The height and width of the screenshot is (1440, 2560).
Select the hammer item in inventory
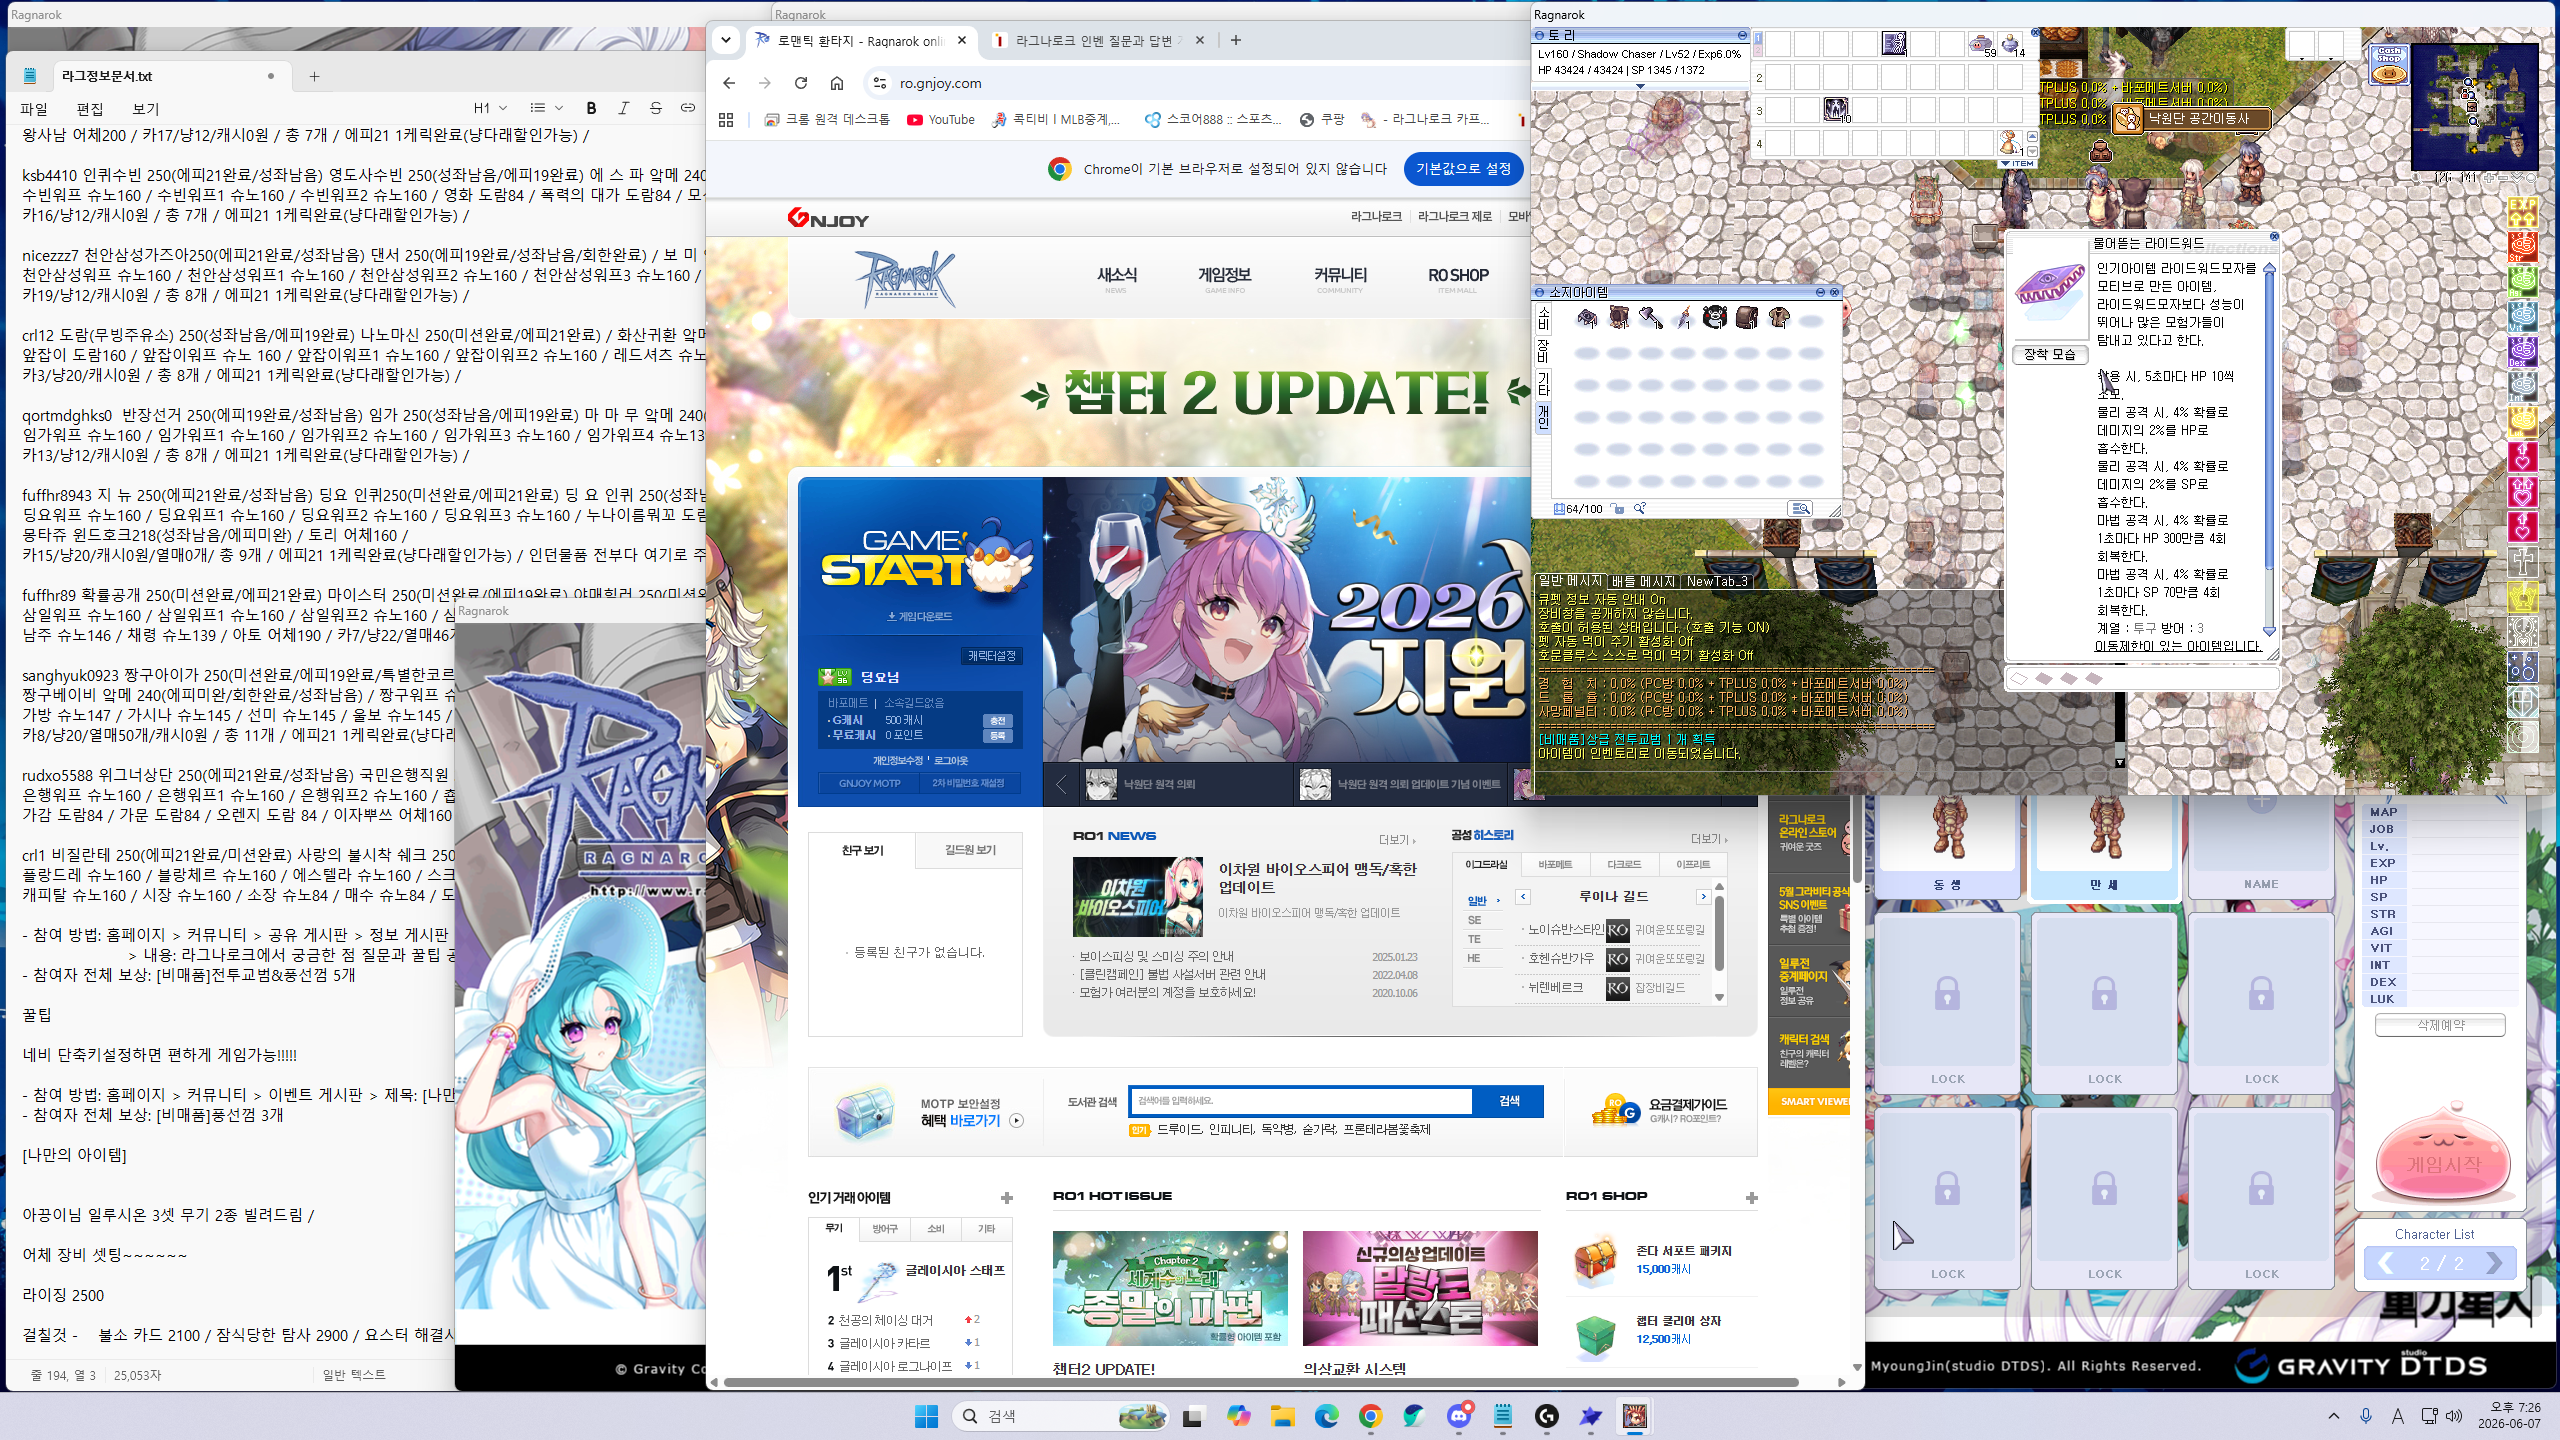point(1651,318)
